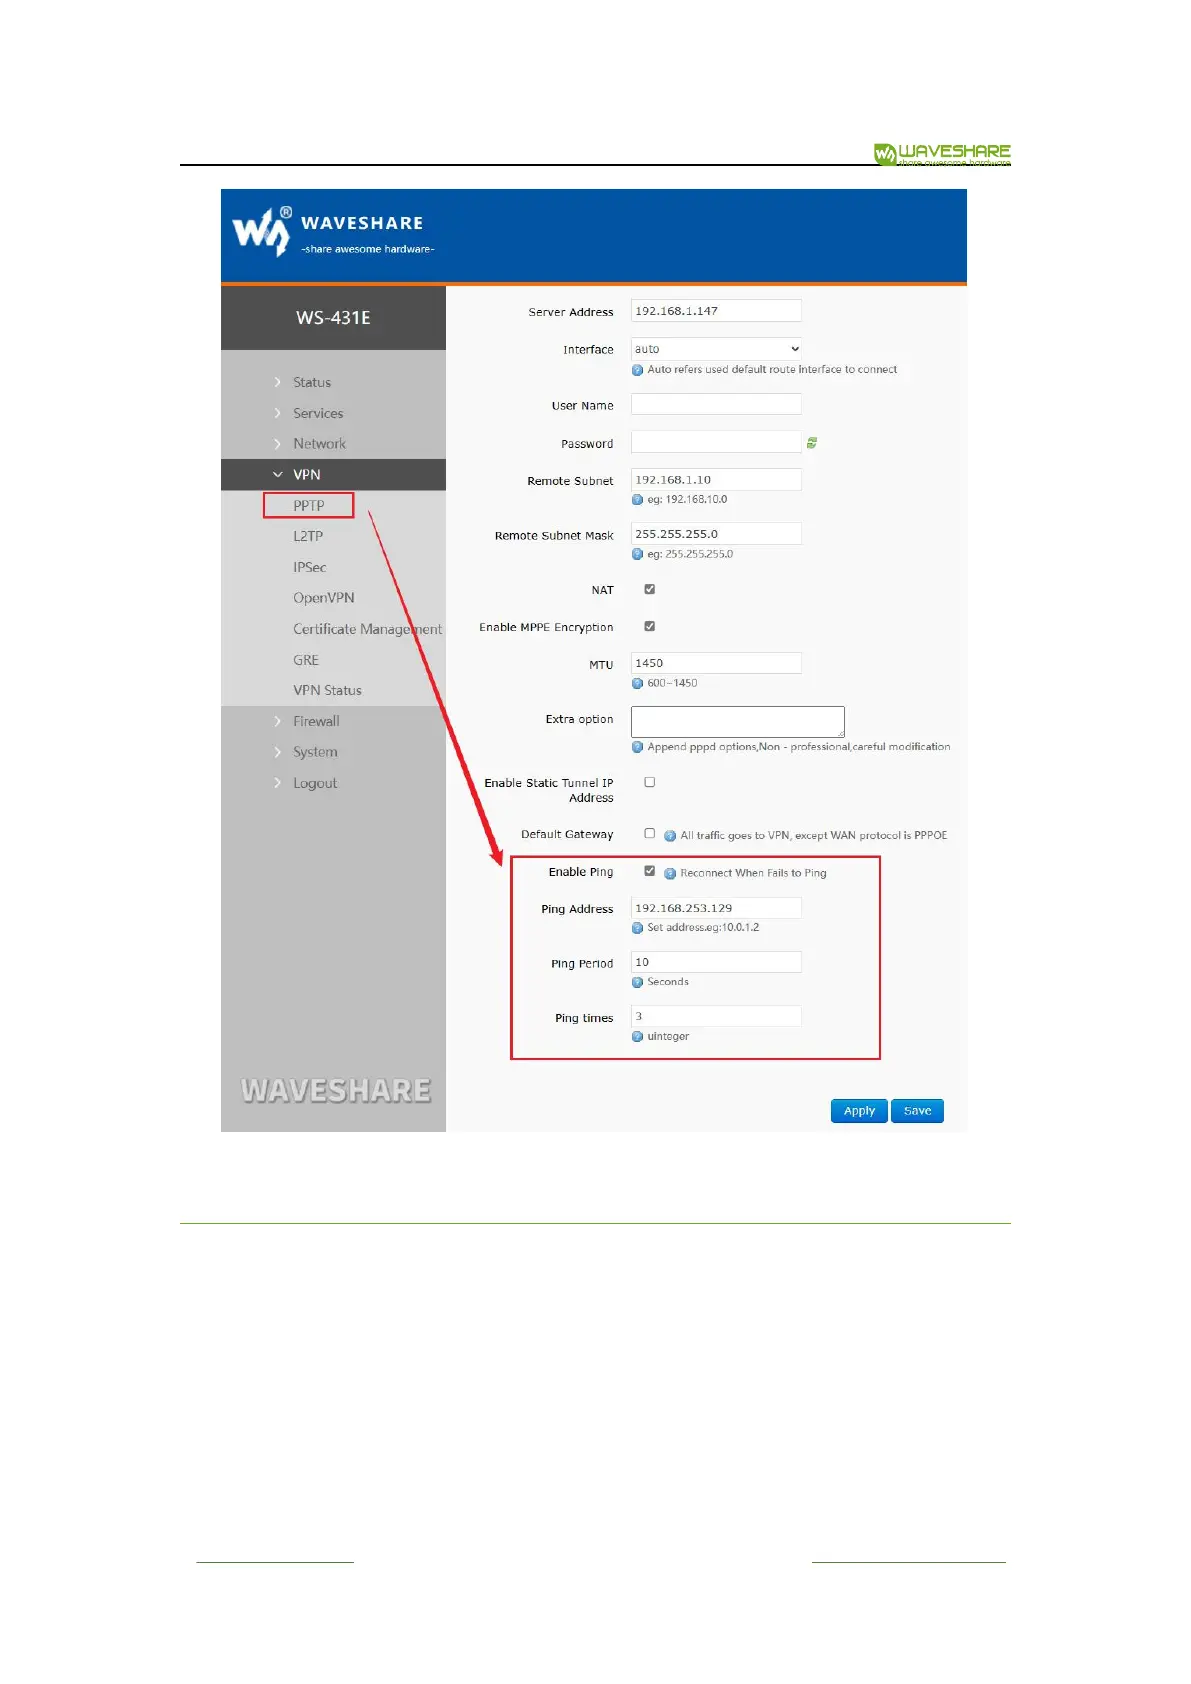The width and height of the screenshot is (1191, 1684).
Task: Click the info icon beside Set address.eg:10.0.1.2
Action: [x=637, y=928]
